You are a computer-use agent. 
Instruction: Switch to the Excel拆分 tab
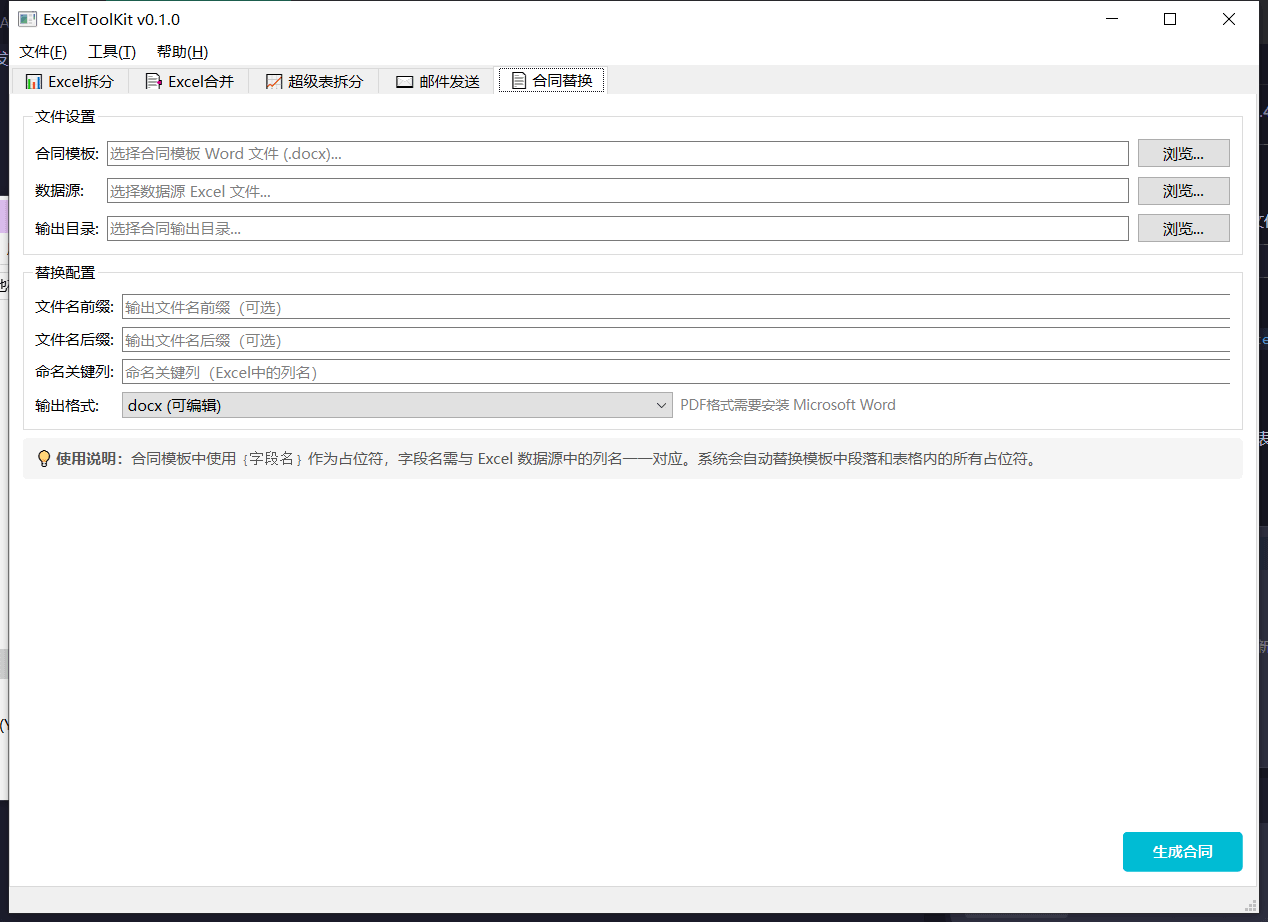coord(70,82)
